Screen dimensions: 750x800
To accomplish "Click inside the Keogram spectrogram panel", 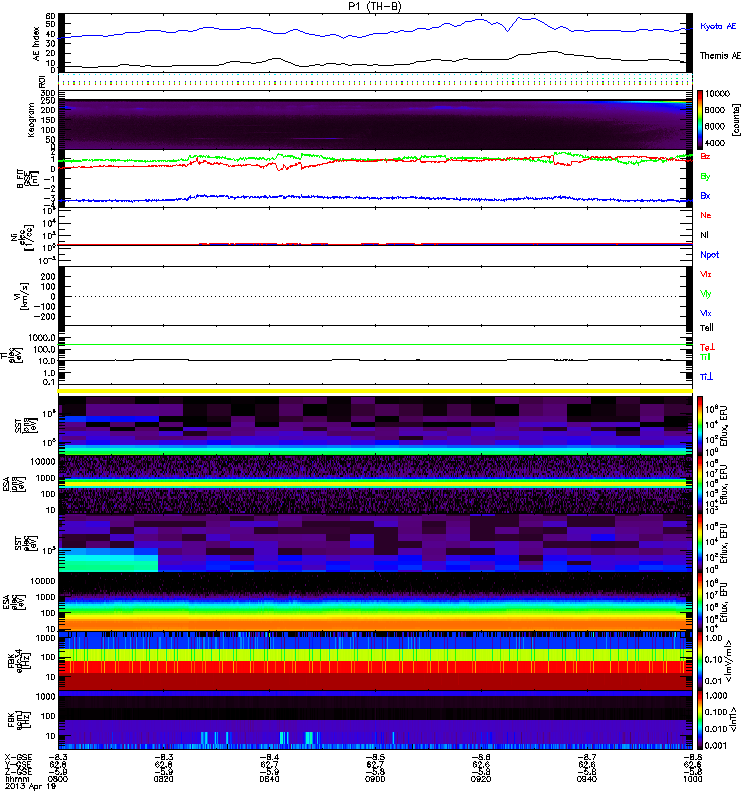I will pyautogui.click(x=375, y=120).
